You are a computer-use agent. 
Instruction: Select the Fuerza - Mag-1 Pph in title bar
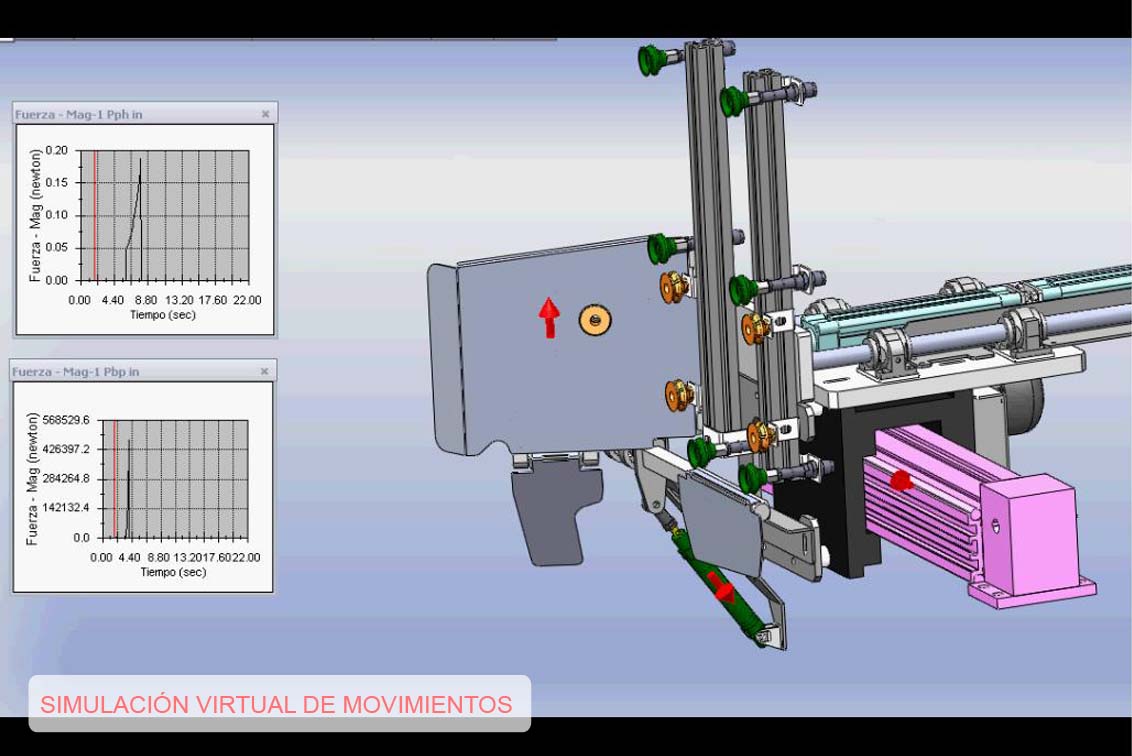tap(145, 114)
